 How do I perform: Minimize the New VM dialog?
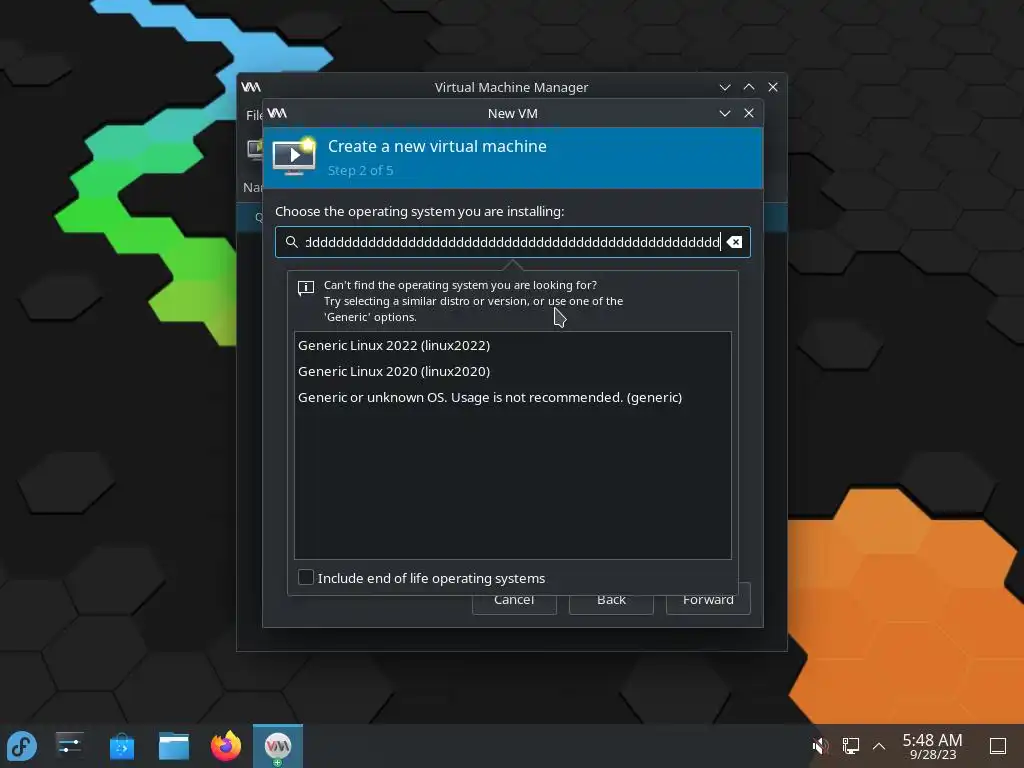tap(725, 113)
